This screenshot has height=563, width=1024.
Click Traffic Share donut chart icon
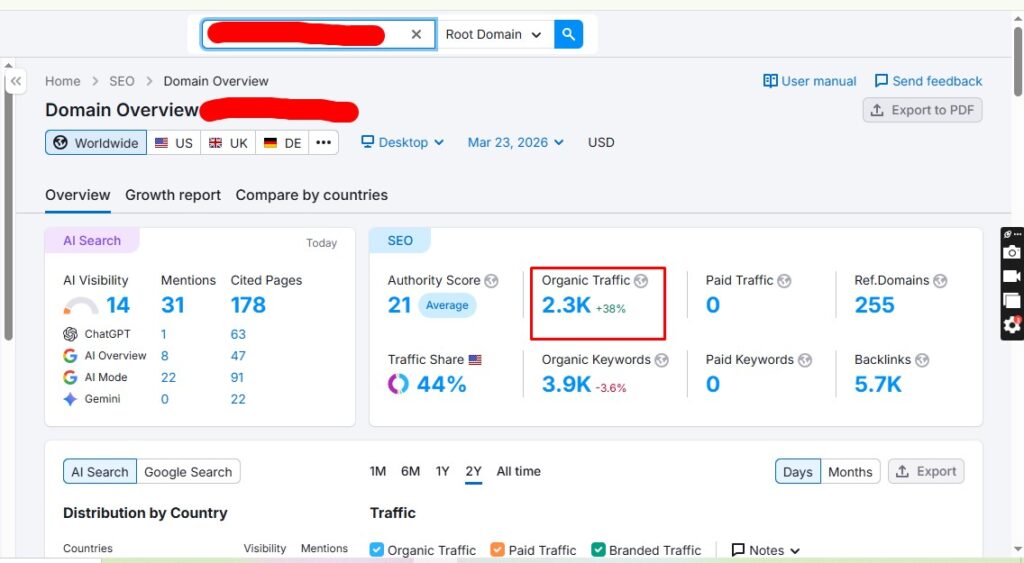click(398, 383)
